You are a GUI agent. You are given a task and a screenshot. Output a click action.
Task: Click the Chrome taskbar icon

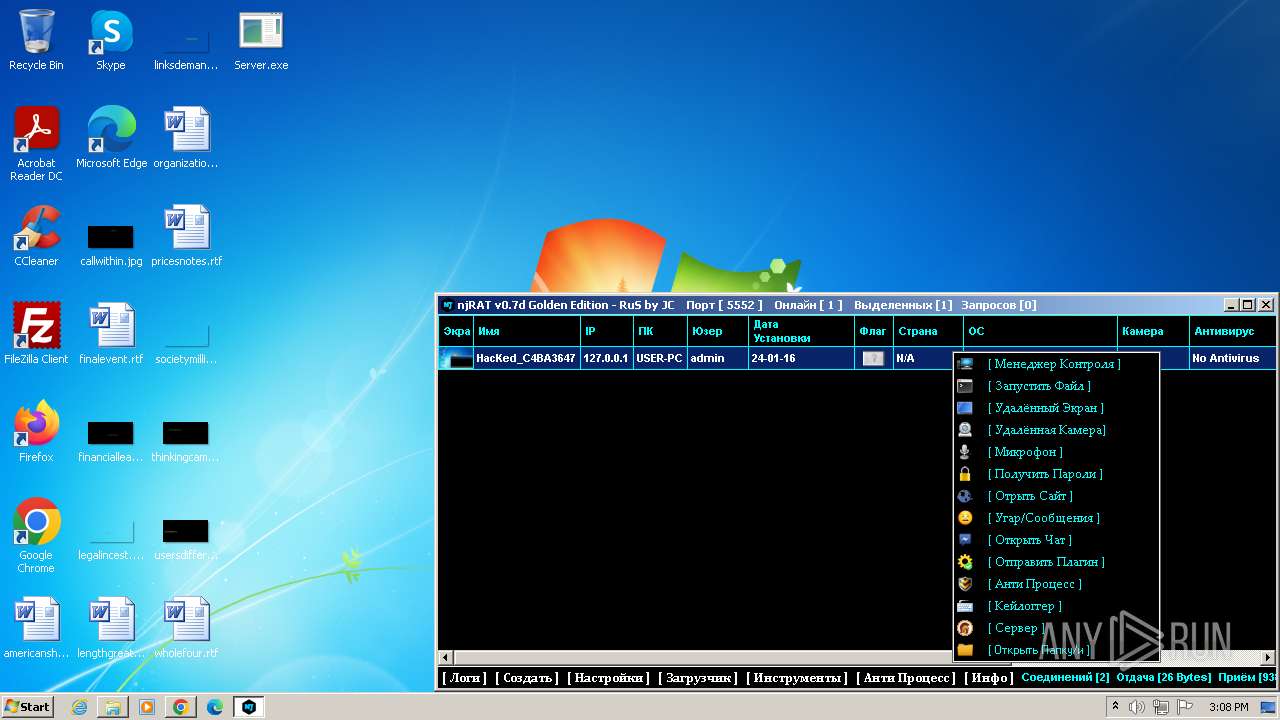tap(181, 707)
